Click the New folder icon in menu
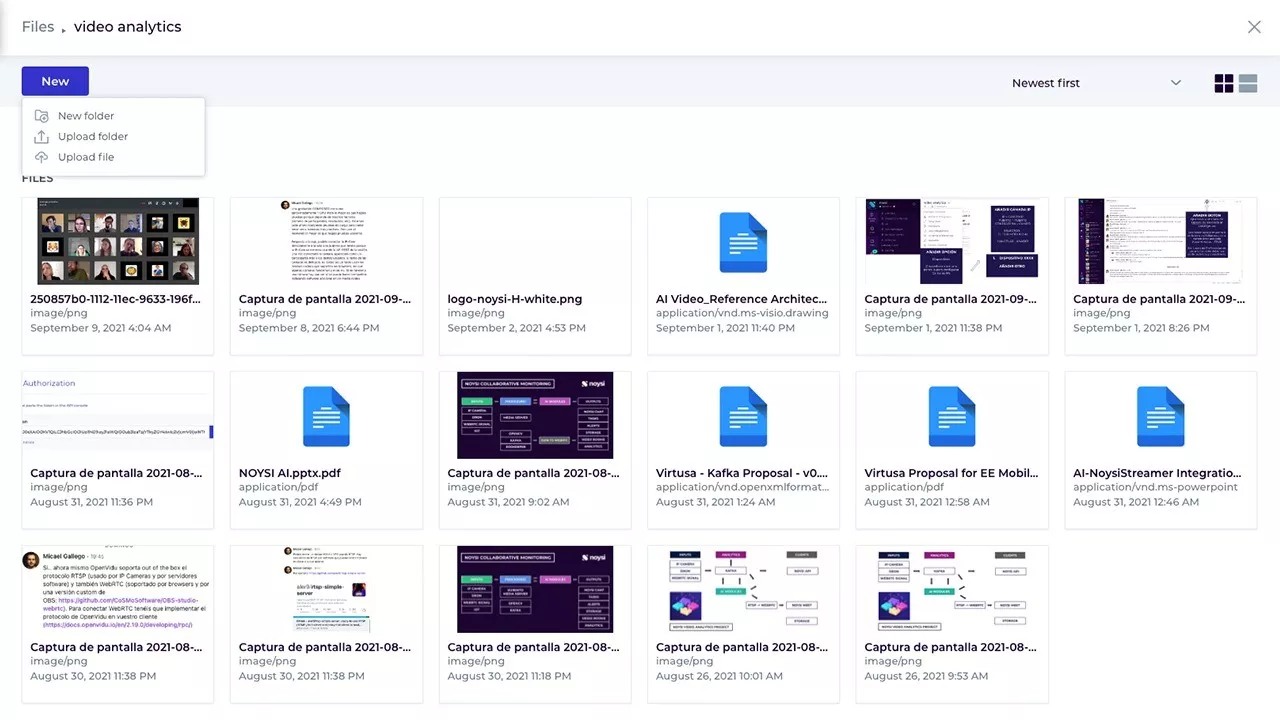1280x720 pixels. coord(41,116)
